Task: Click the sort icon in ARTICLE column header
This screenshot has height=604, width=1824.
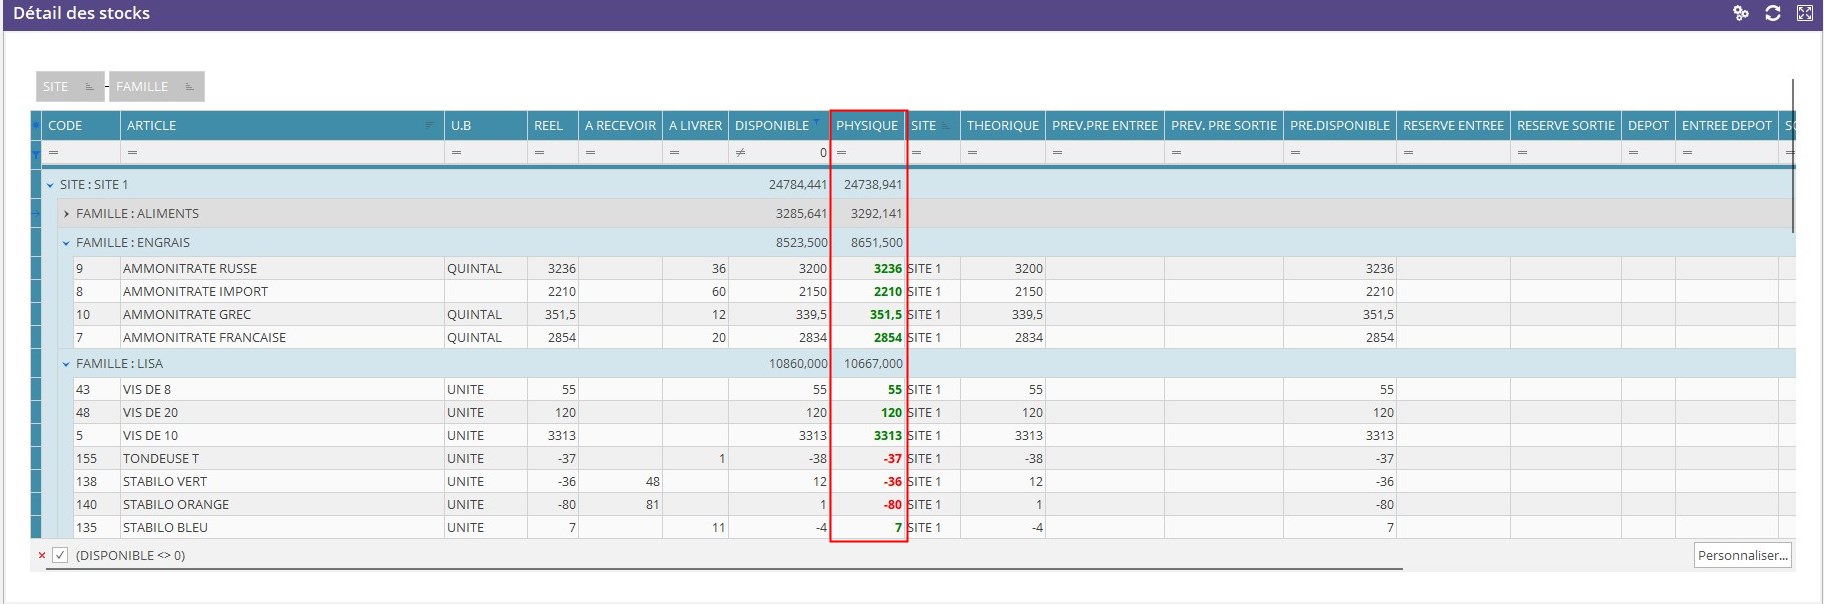Action: point(430,125)
